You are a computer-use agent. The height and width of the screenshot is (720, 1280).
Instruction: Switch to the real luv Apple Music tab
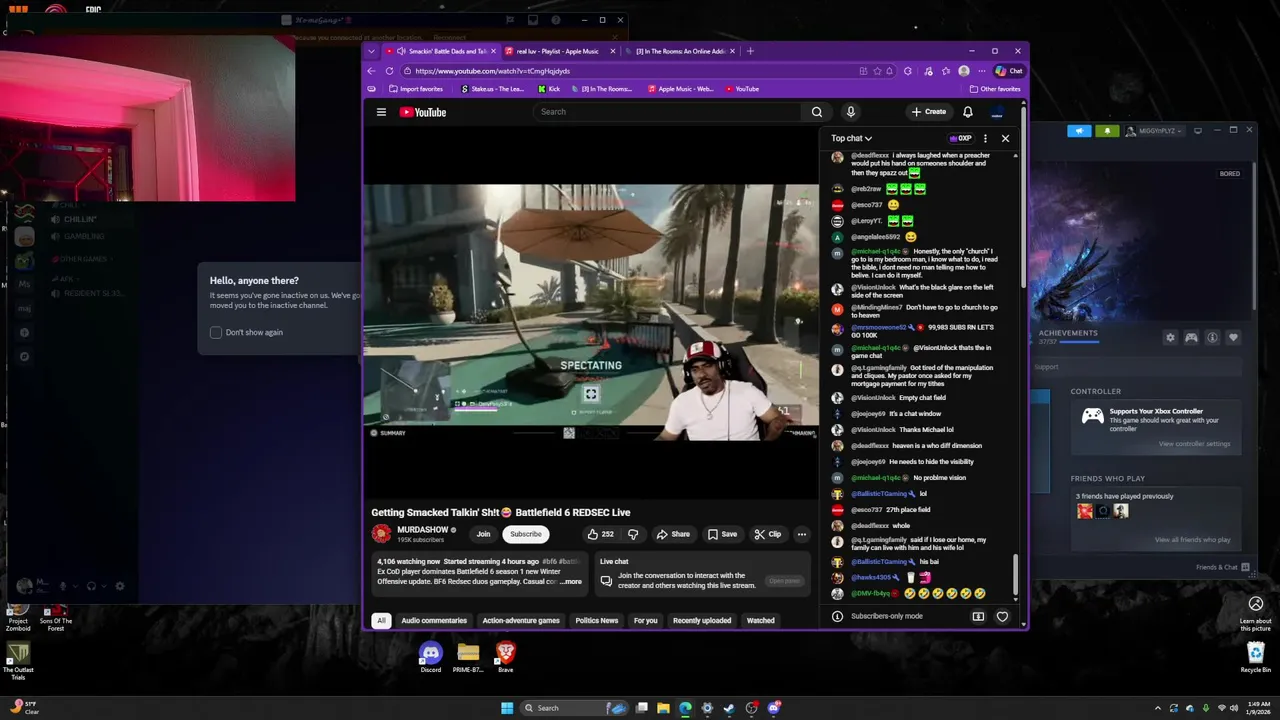(558, 51)
